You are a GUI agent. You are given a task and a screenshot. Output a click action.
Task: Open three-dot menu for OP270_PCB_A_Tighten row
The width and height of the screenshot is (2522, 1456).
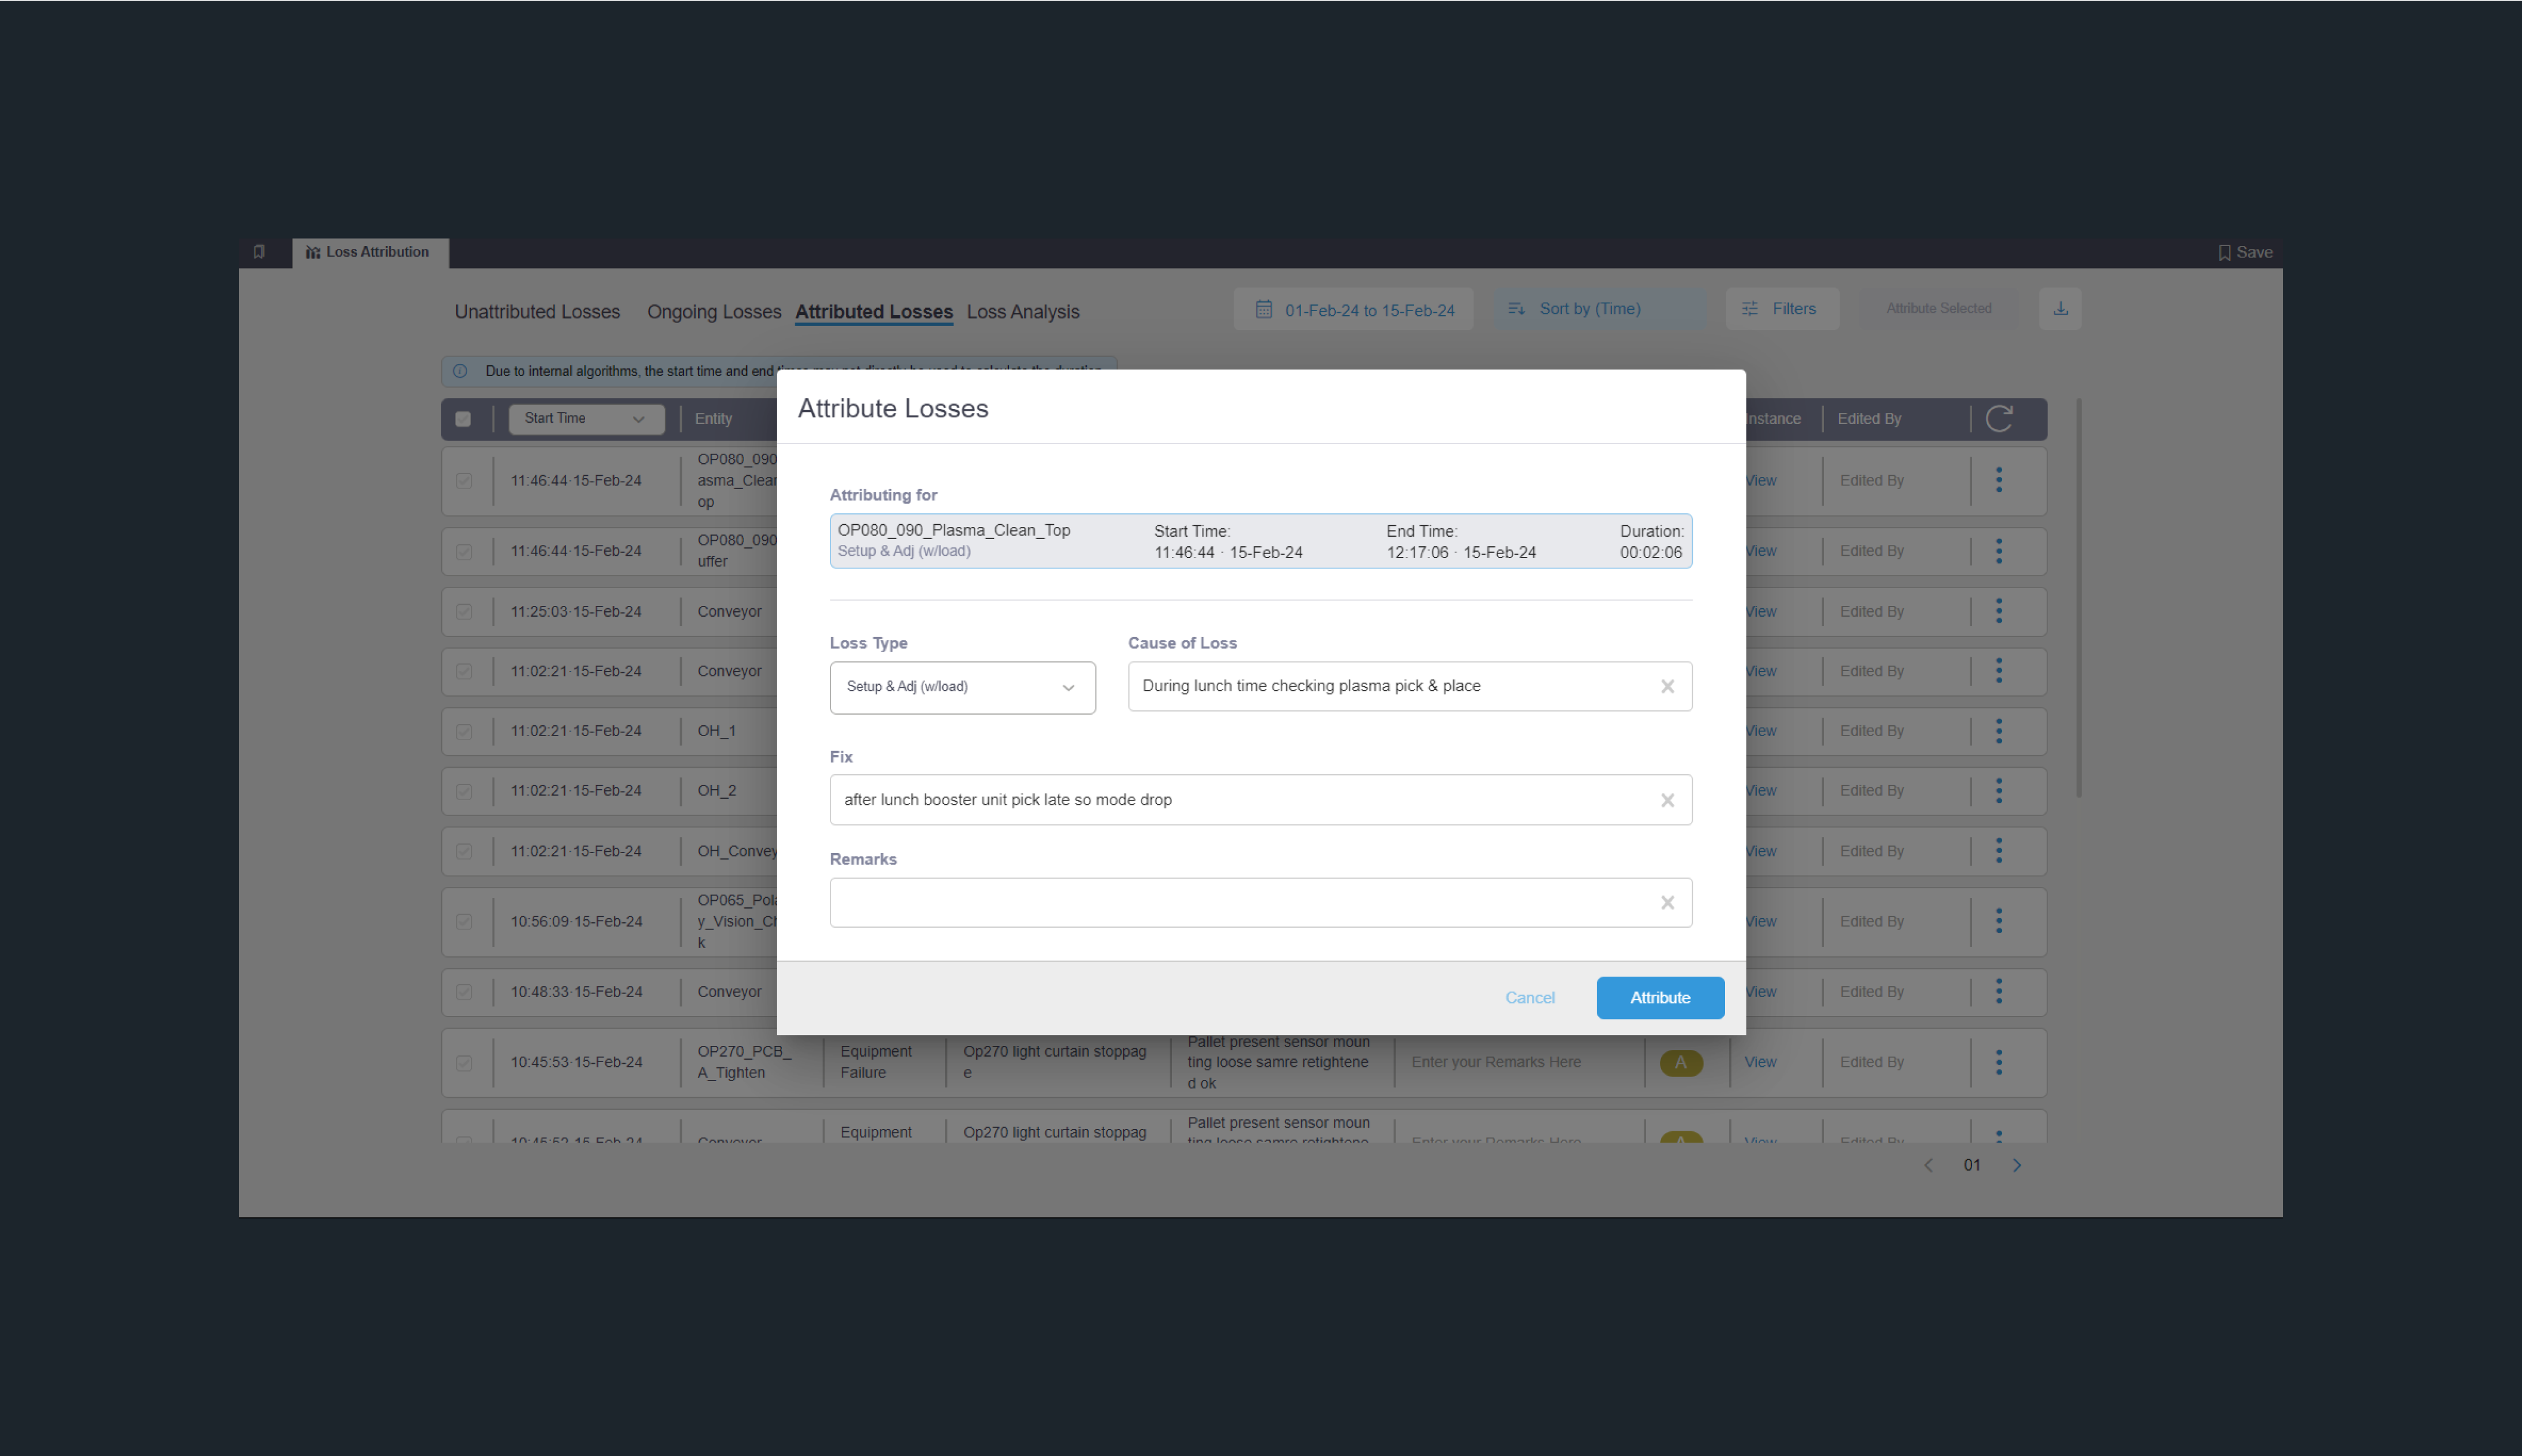[1998, 1062]
